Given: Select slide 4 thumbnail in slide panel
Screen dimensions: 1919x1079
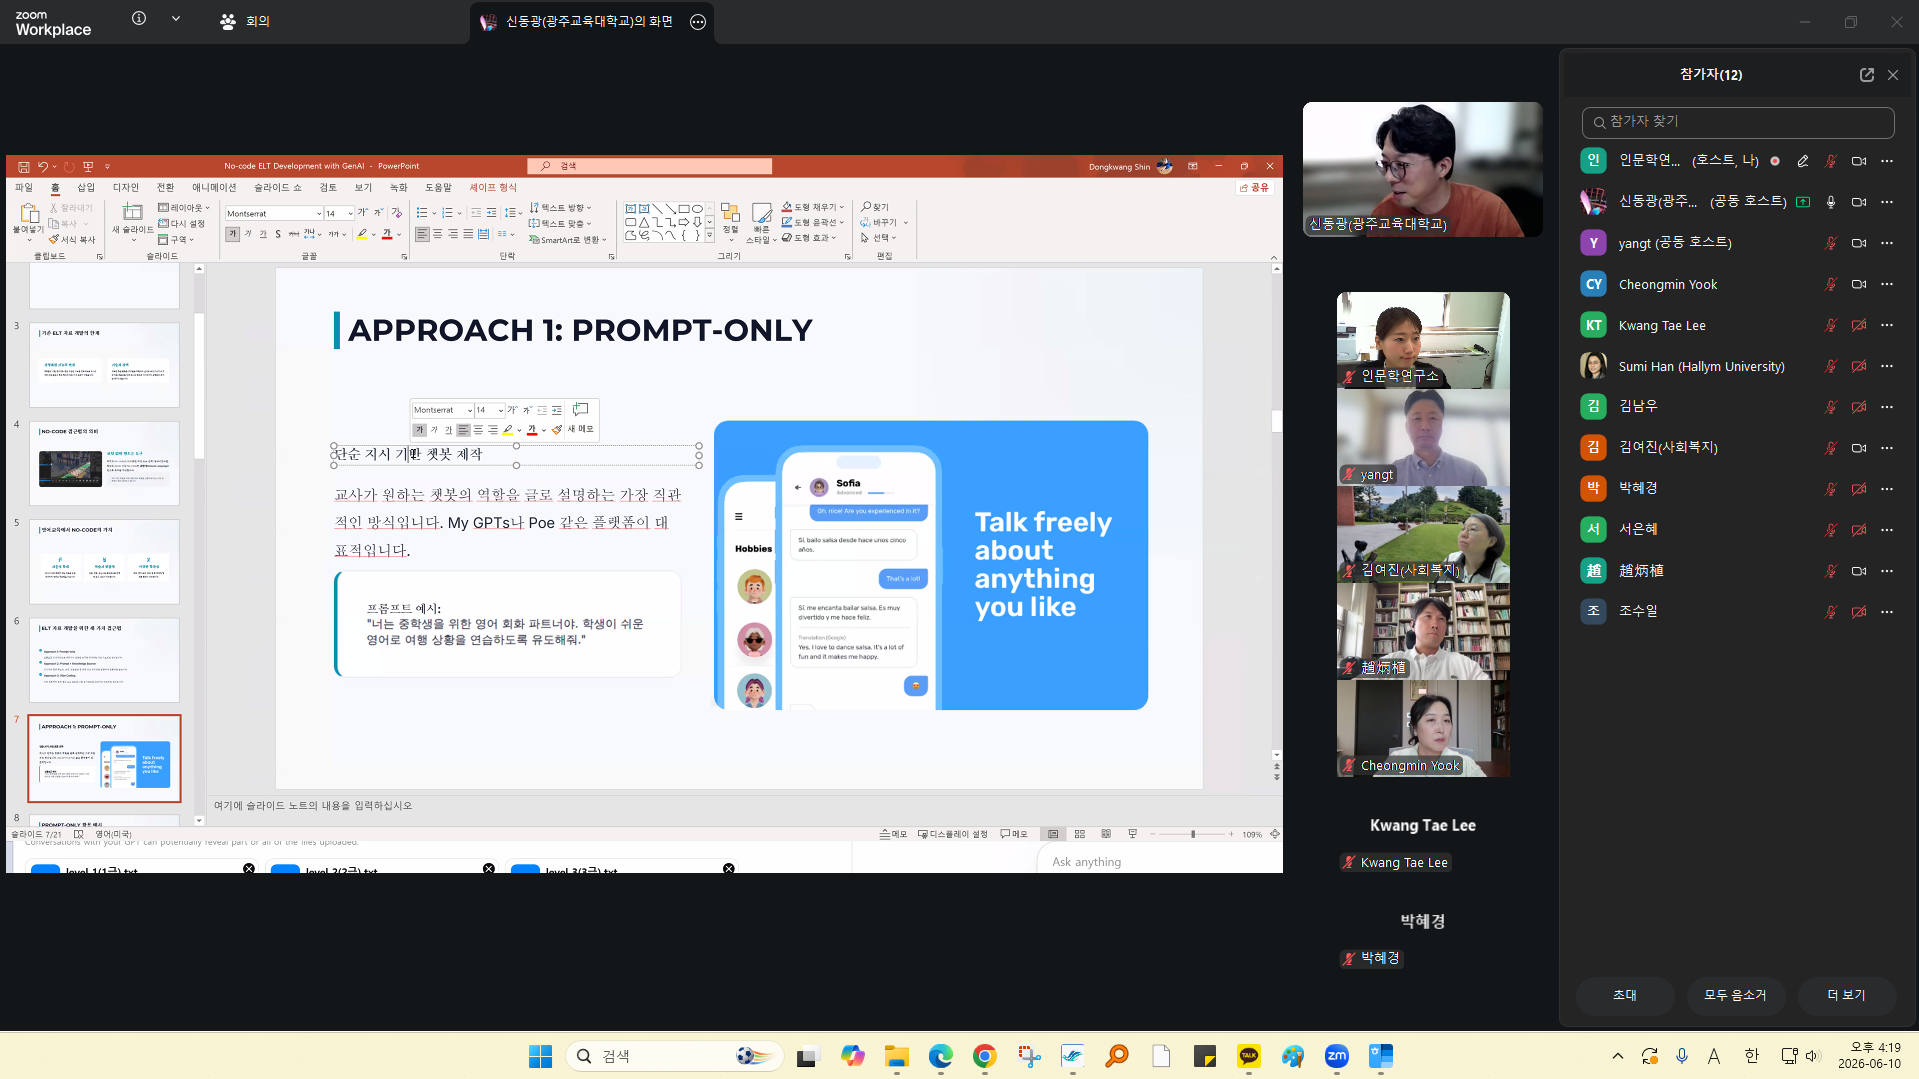Looking at the screenshot, I should (104, 463).
